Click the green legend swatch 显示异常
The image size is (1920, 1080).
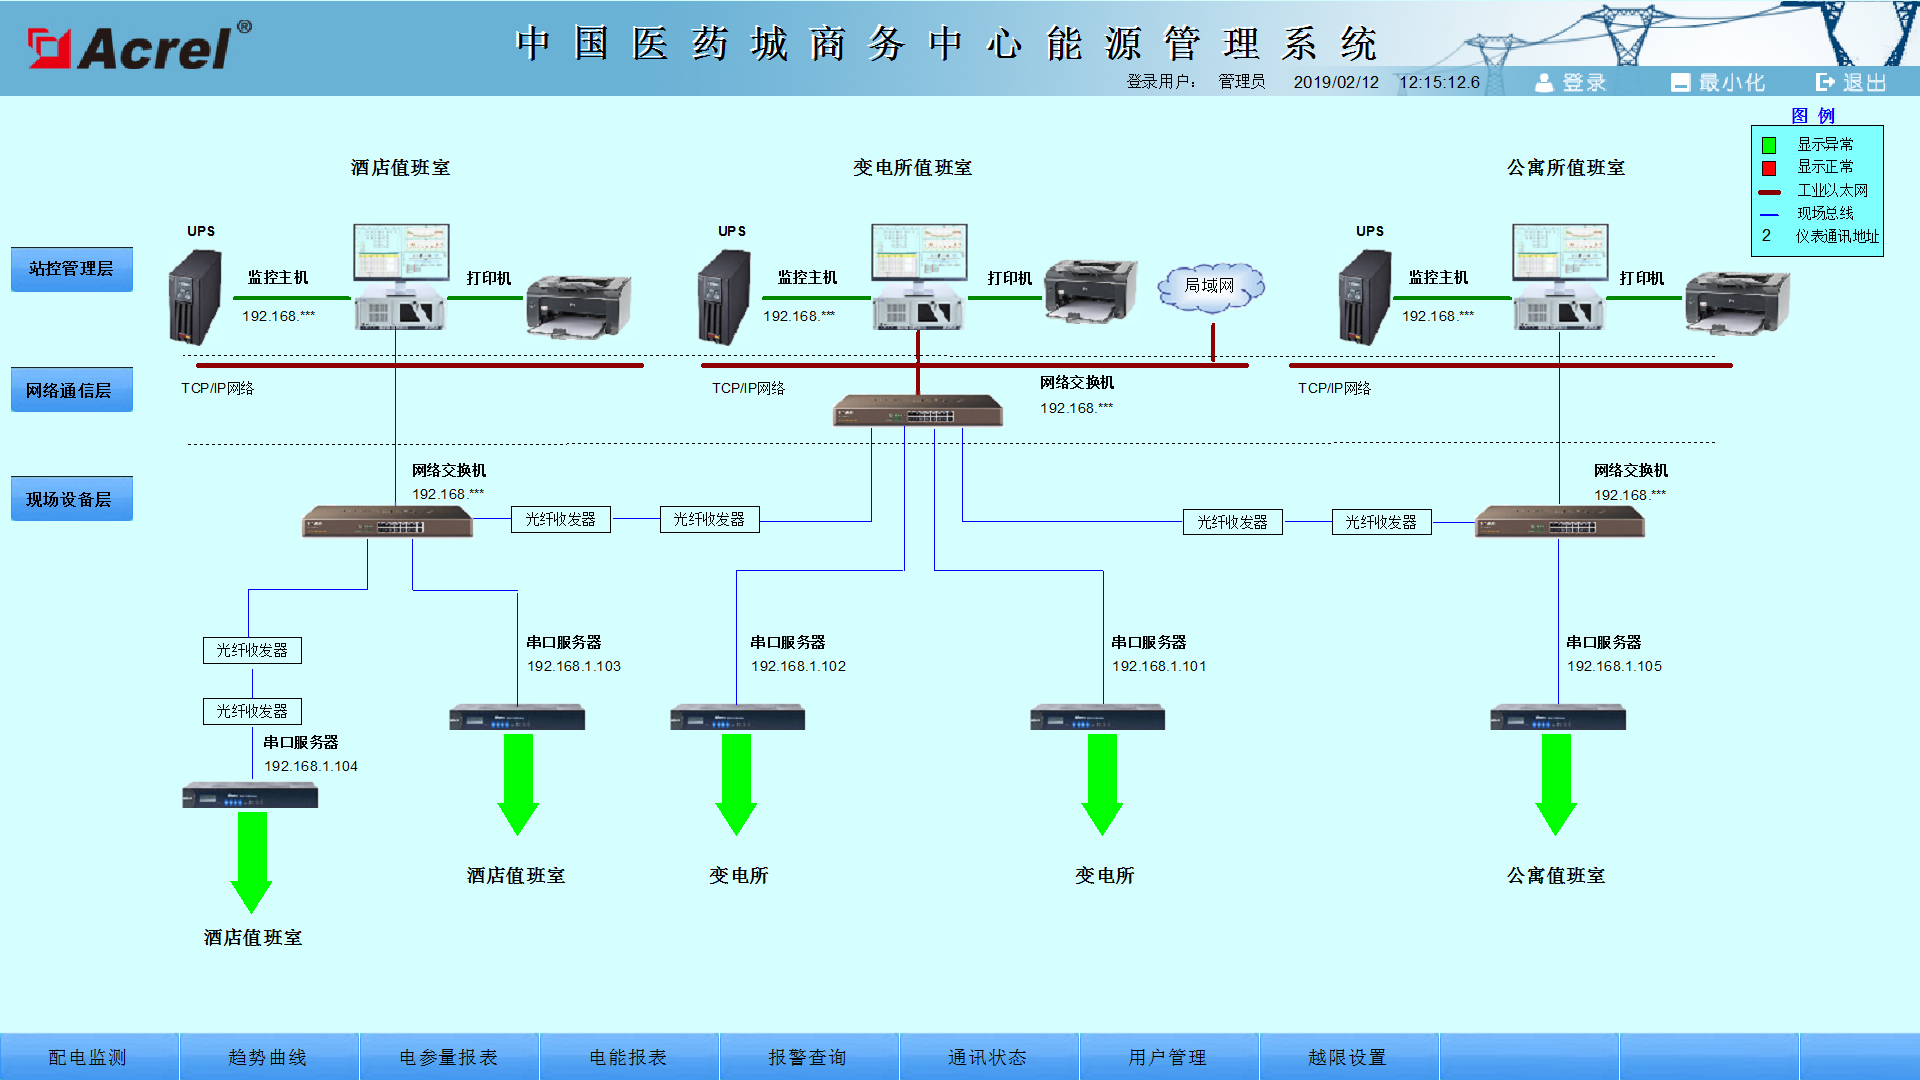pyautogui.click(x=1769, y=145)
